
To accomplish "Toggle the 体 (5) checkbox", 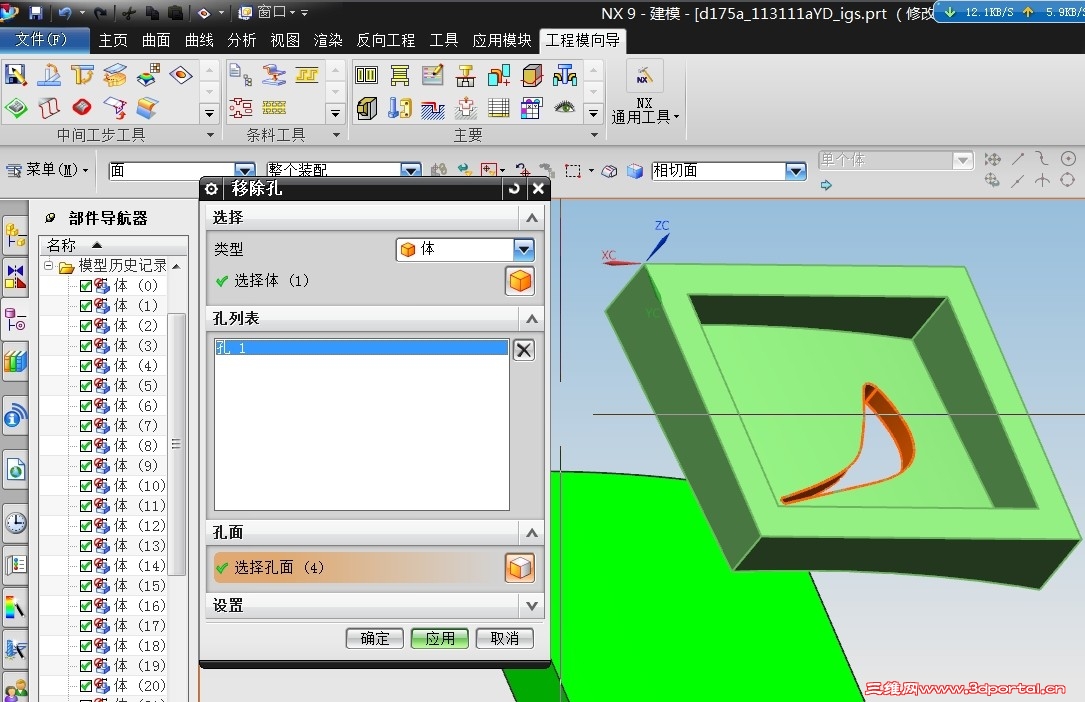I will click(86, 386).
